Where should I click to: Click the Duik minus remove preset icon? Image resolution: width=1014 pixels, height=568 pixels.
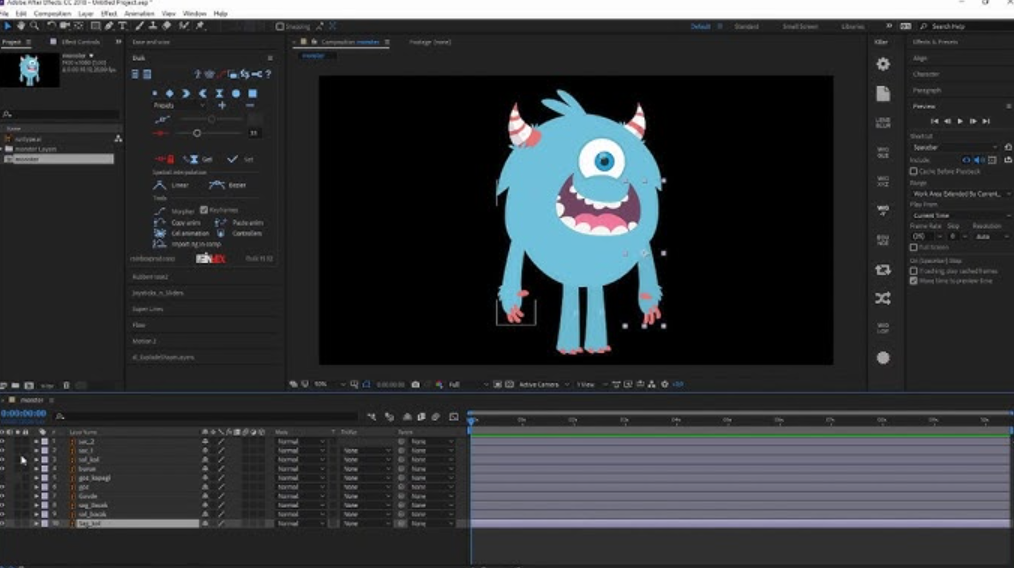(250, 105)
